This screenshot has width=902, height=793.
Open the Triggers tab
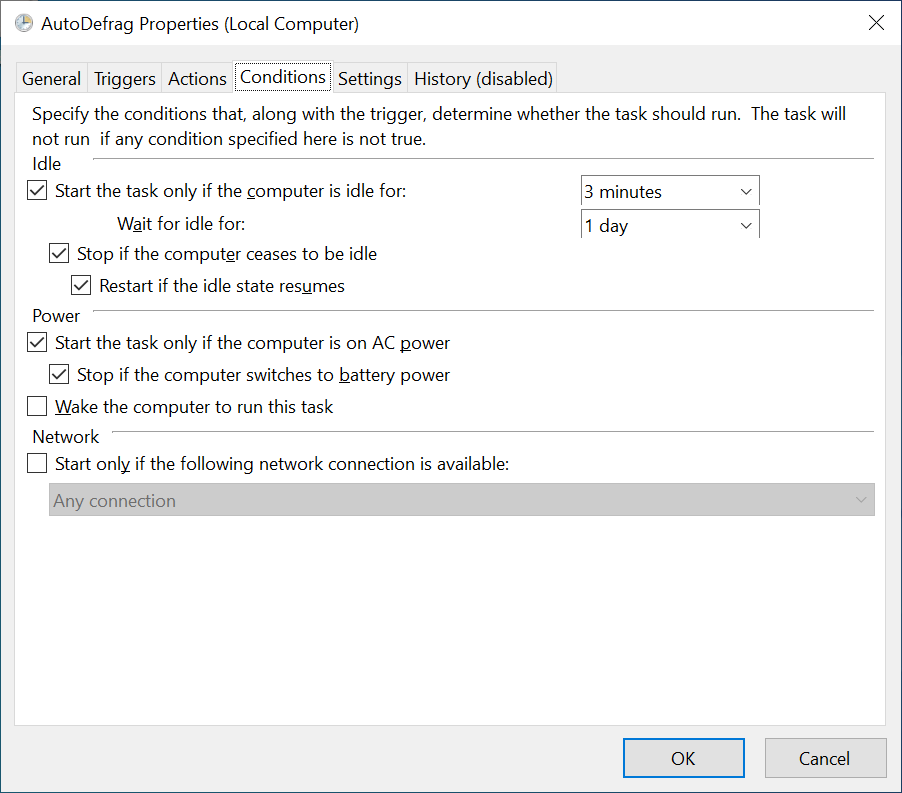(125, 78)
